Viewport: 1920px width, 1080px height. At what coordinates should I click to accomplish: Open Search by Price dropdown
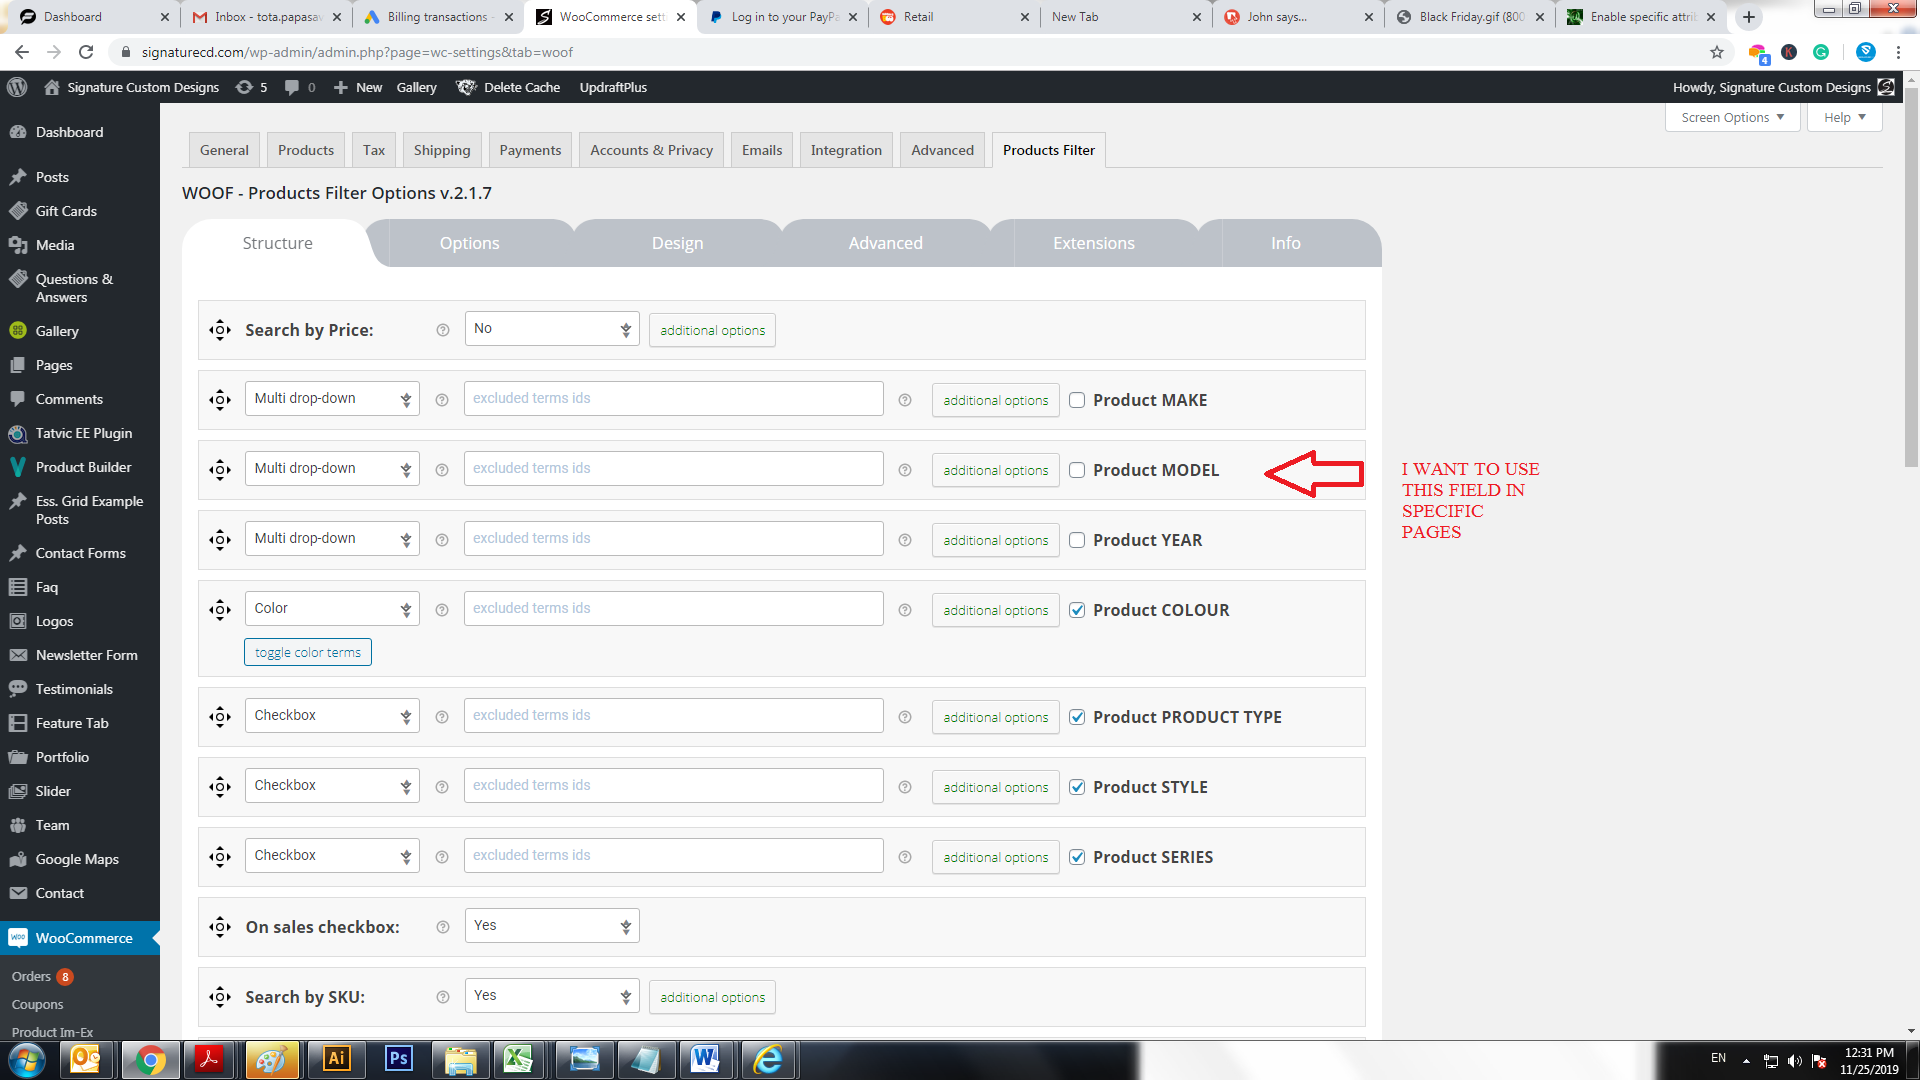click(x=552, y=329)
